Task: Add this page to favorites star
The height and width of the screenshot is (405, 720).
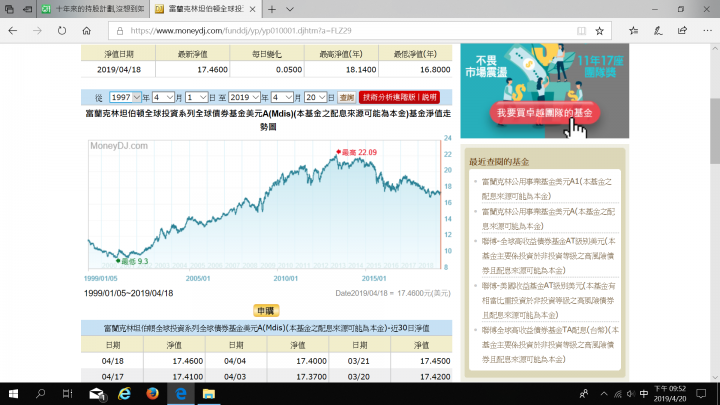Action: click(x=599, y=31)
